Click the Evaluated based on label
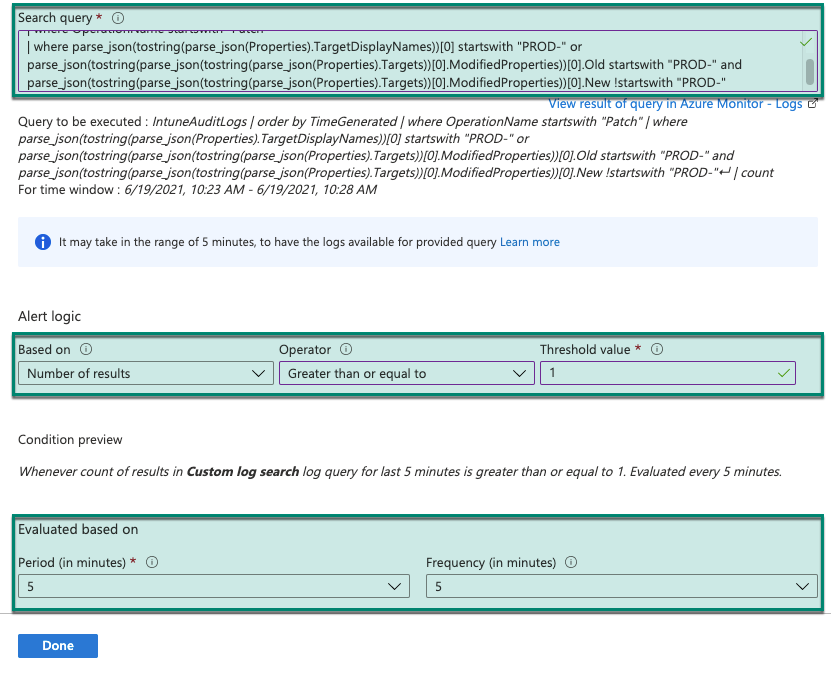Image resolution: width=831 pixels, height=673 pixels. tap(78, 529)
